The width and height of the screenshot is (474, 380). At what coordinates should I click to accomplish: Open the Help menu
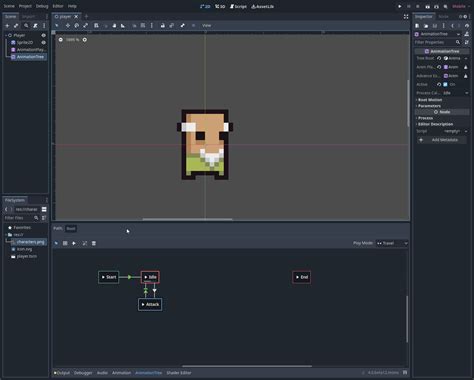[72, 6]
